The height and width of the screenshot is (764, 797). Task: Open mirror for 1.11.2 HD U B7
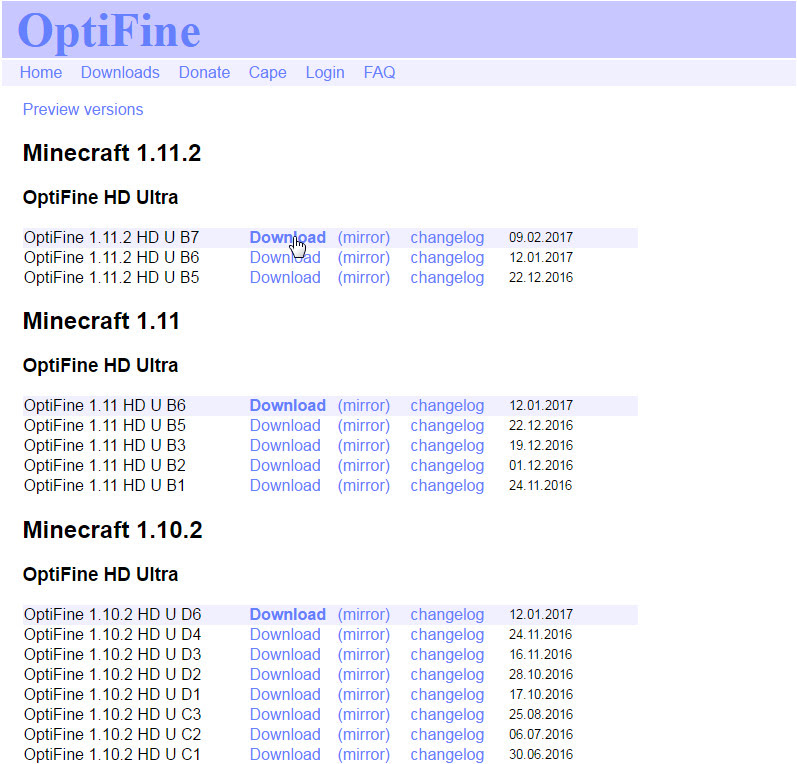364,237
